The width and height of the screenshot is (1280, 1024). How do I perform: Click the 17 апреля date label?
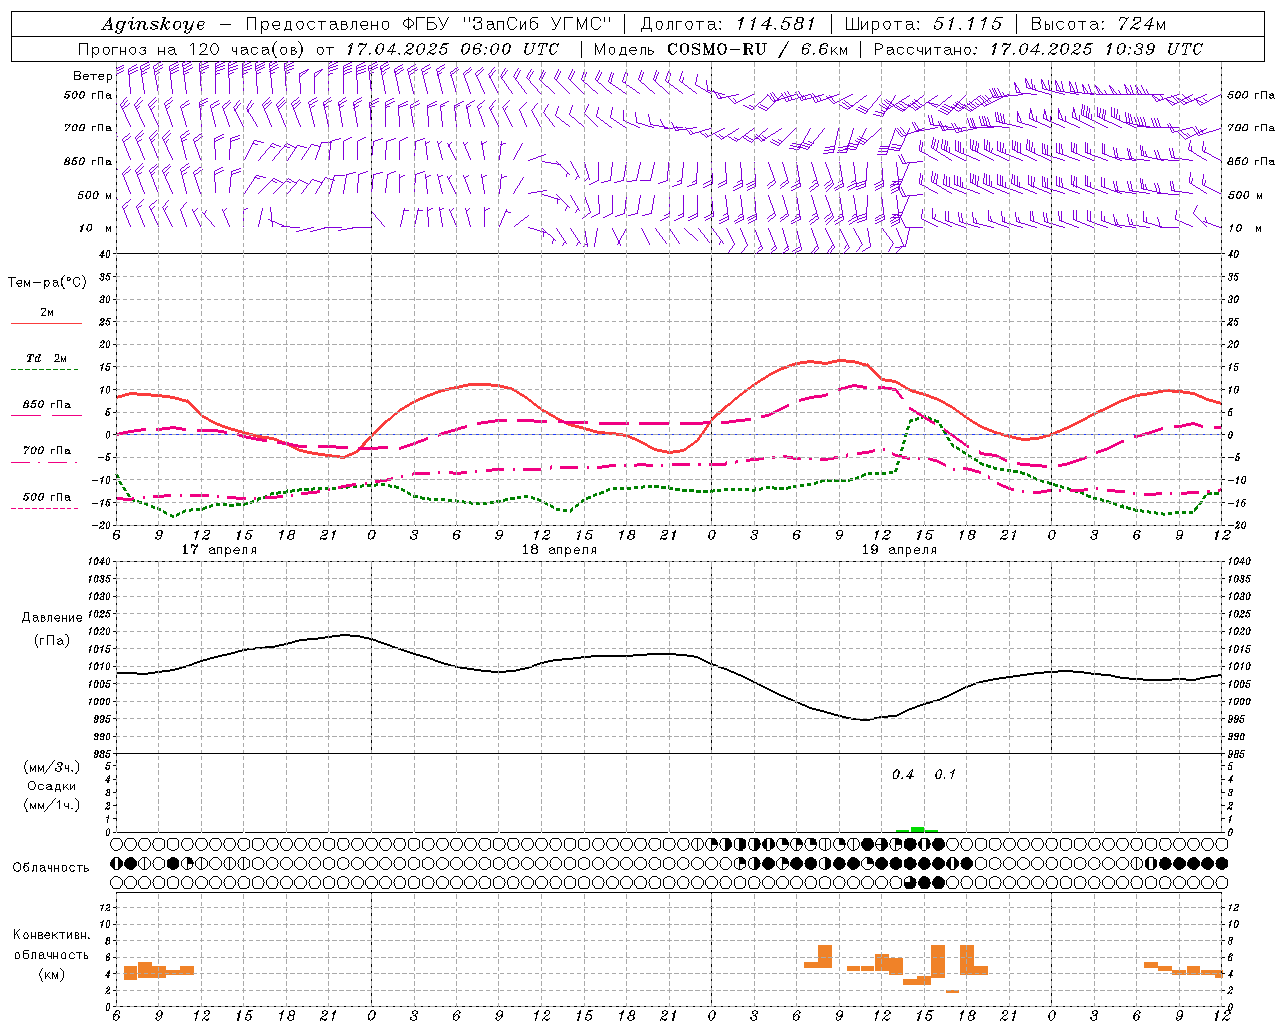[x=219, y=550]
